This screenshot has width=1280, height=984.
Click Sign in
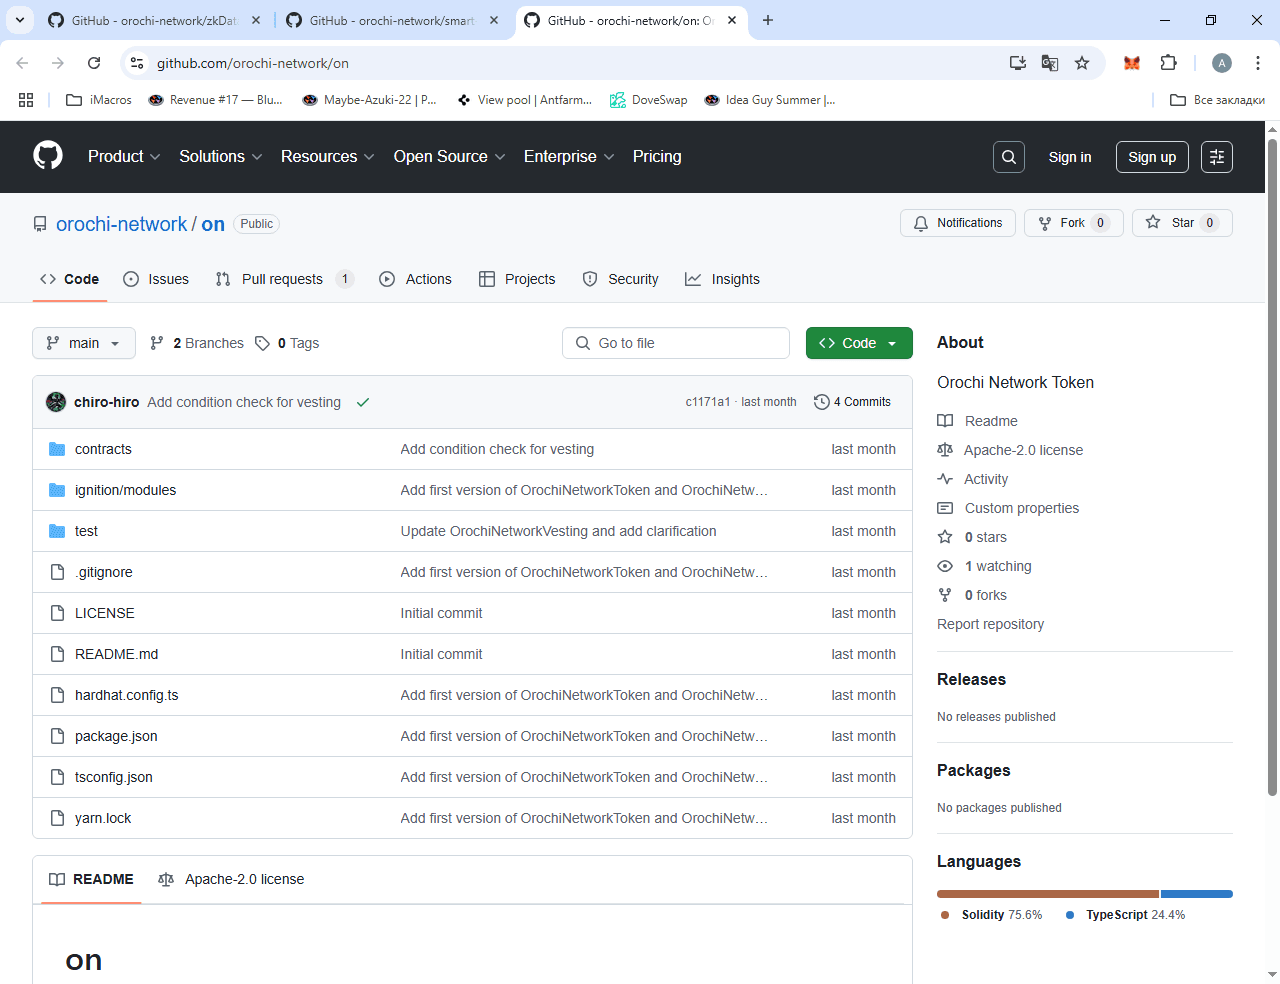point(1070,157)
